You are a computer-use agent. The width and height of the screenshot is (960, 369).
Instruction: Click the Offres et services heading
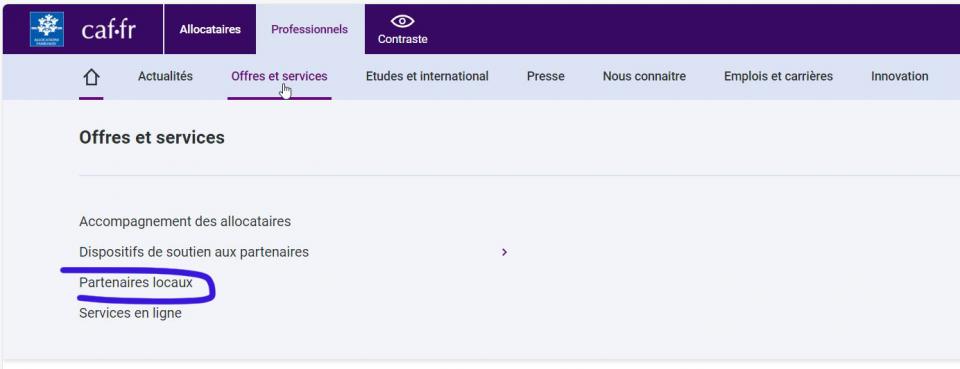tap(152, 138)
